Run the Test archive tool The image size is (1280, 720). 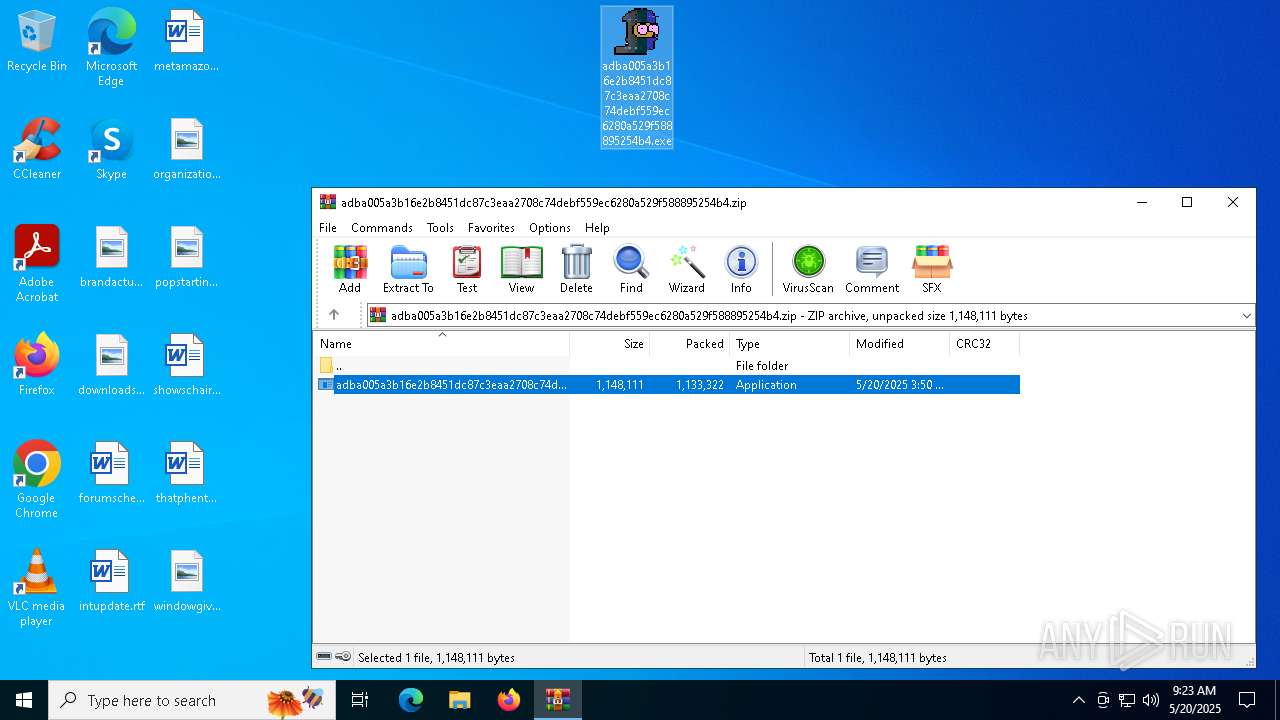467,269
